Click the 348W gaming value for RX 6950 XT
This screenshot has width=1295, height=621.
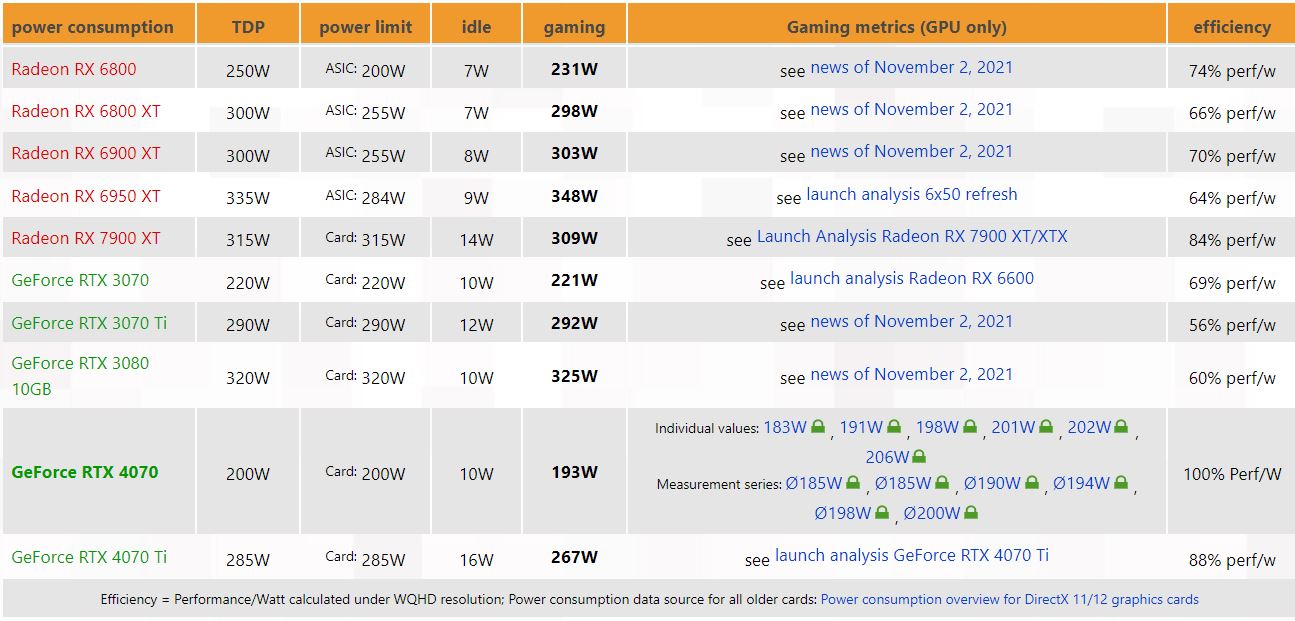[x=574, y=196]
